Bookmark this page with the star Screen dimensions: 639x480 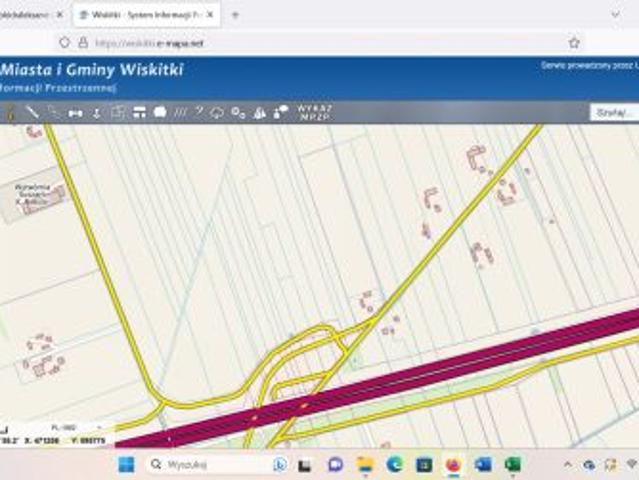[574, 43]
